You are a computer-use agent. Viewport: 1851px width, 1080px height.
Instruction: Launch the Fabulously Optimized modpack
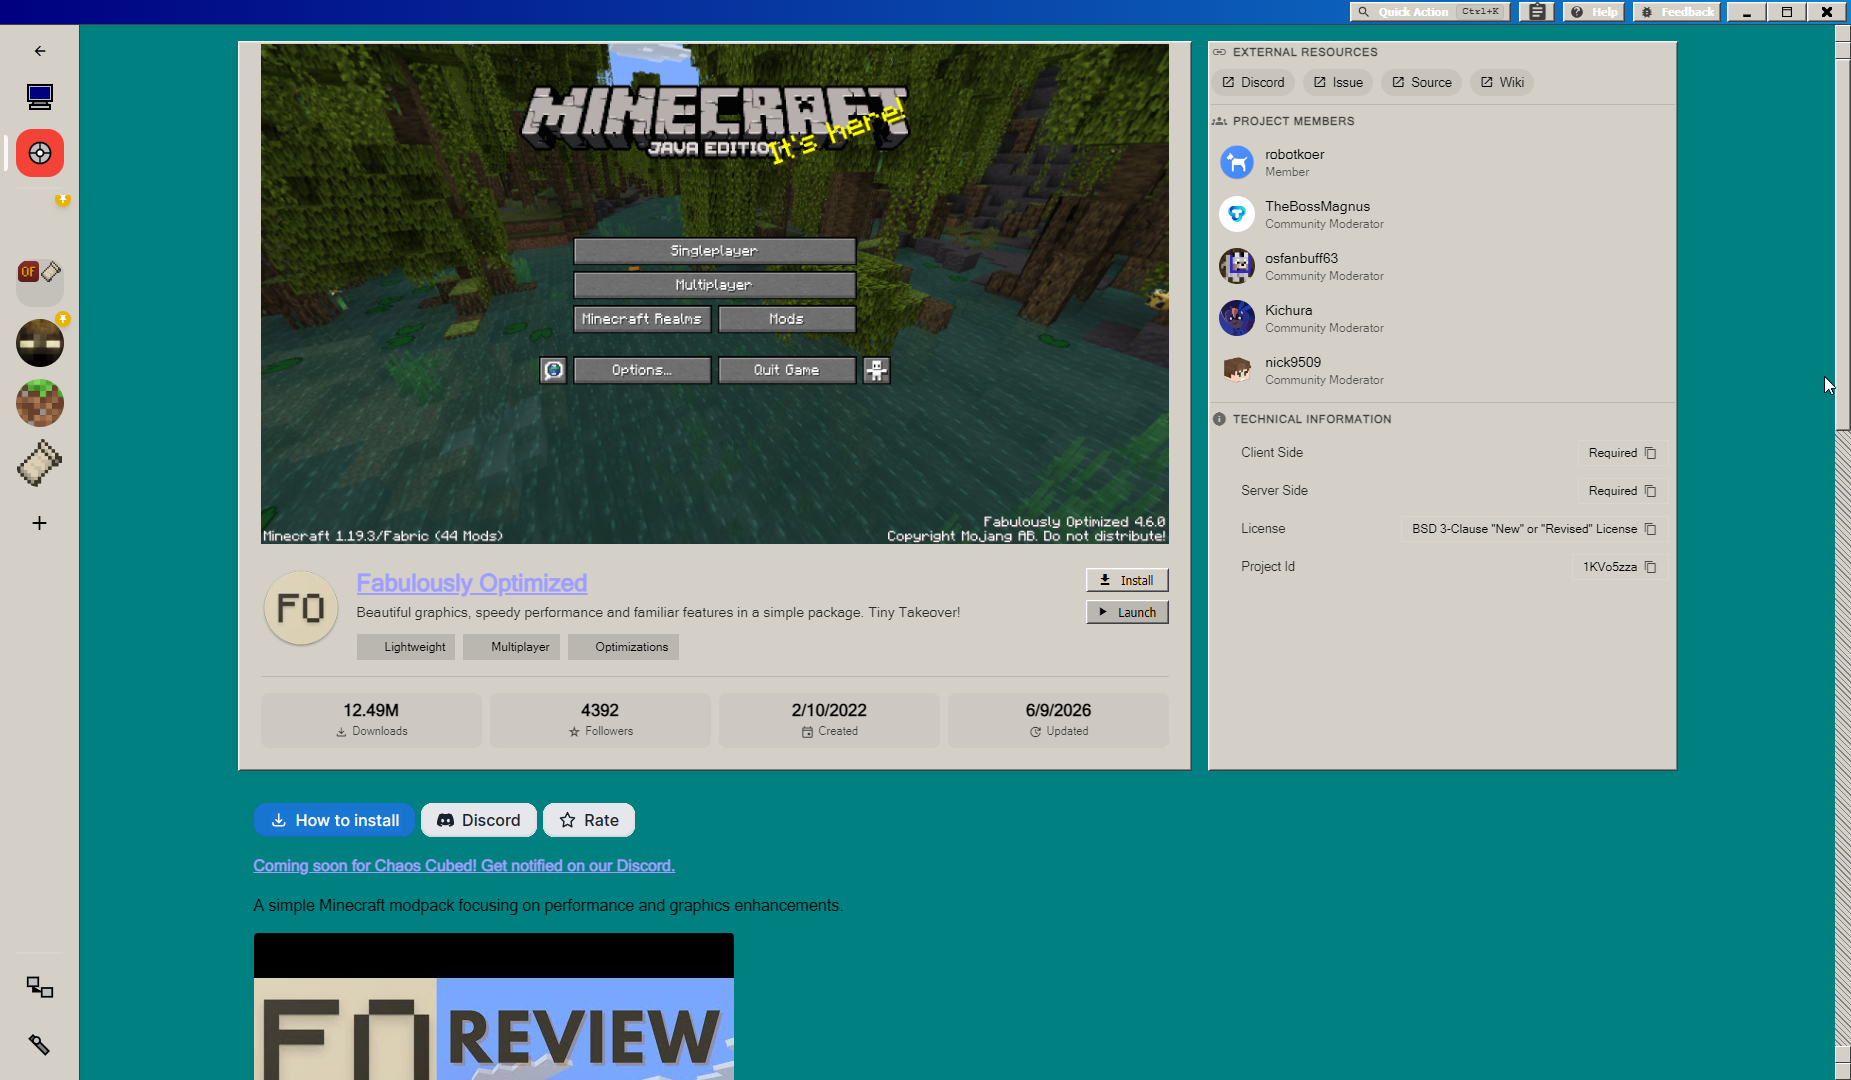(x=1127, y=612)
